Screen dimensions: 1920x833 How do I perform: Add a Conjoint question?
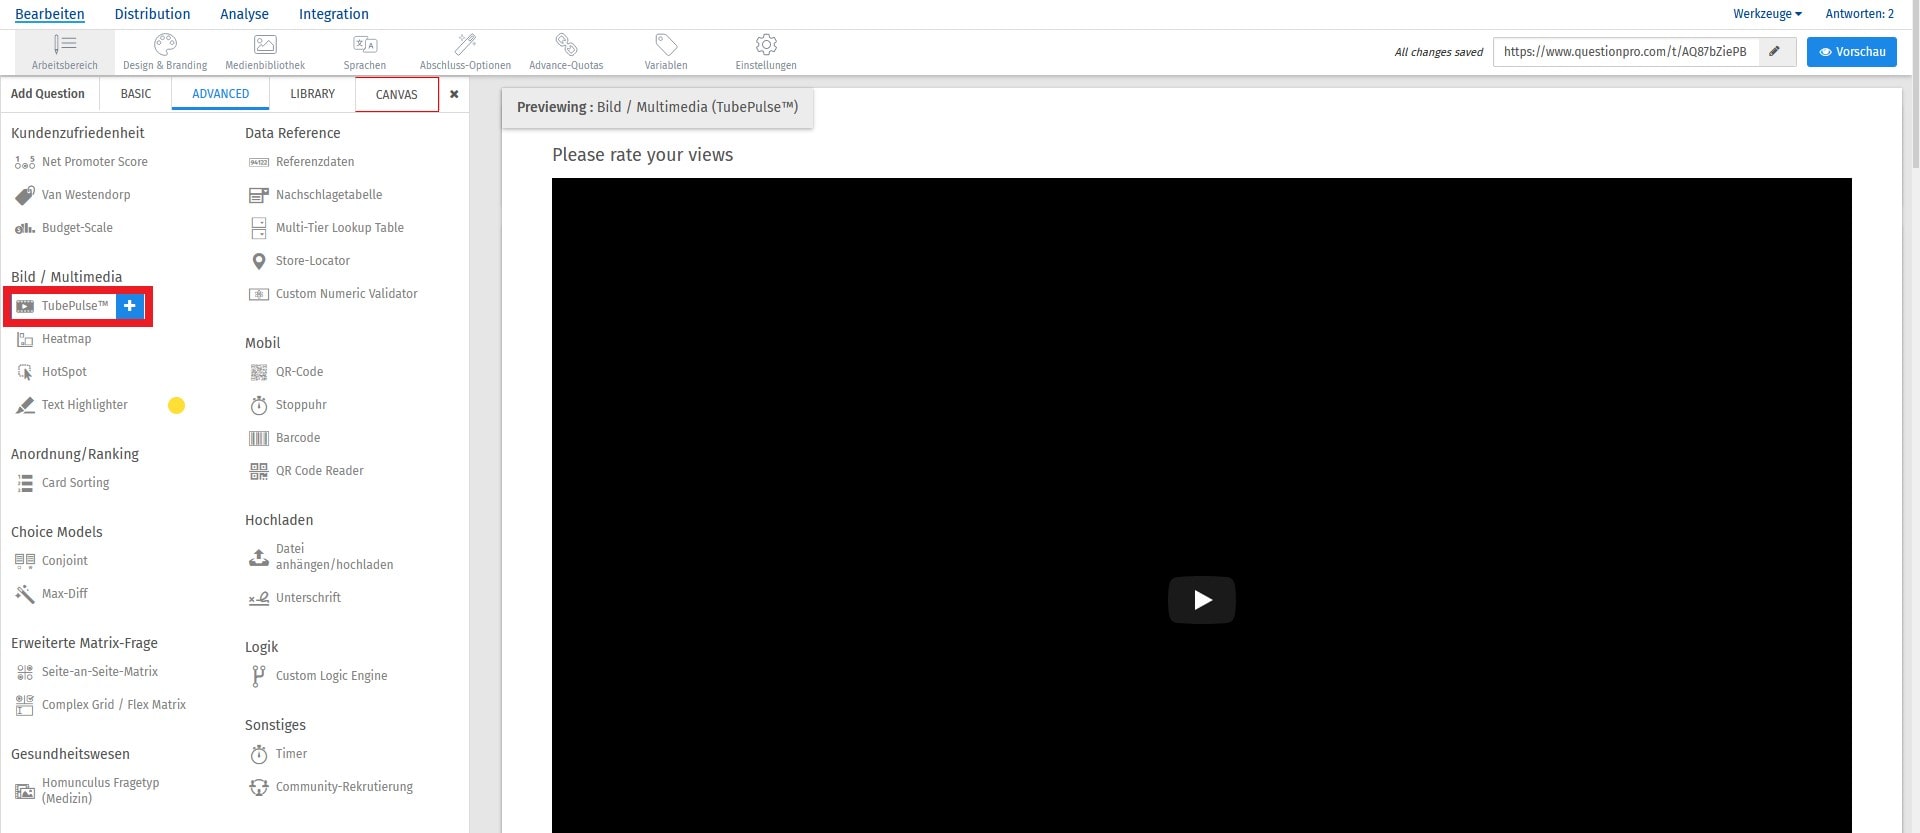52,561
